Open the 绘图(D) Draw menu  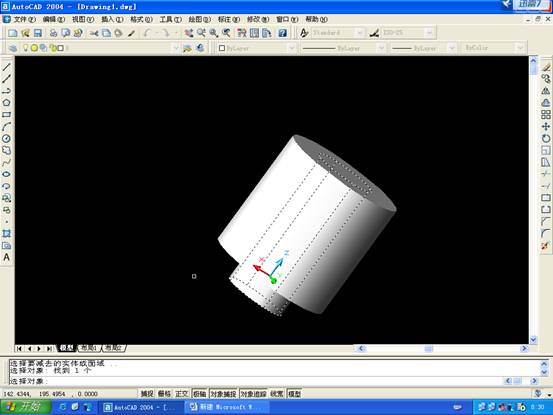pyautogui.click(x=199, y=19)
